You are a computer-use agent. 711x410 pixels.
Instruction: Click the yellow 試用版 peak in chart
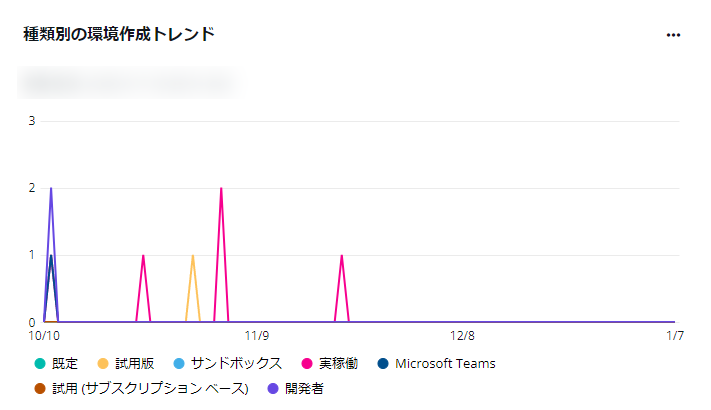click(x=193, y=257)
